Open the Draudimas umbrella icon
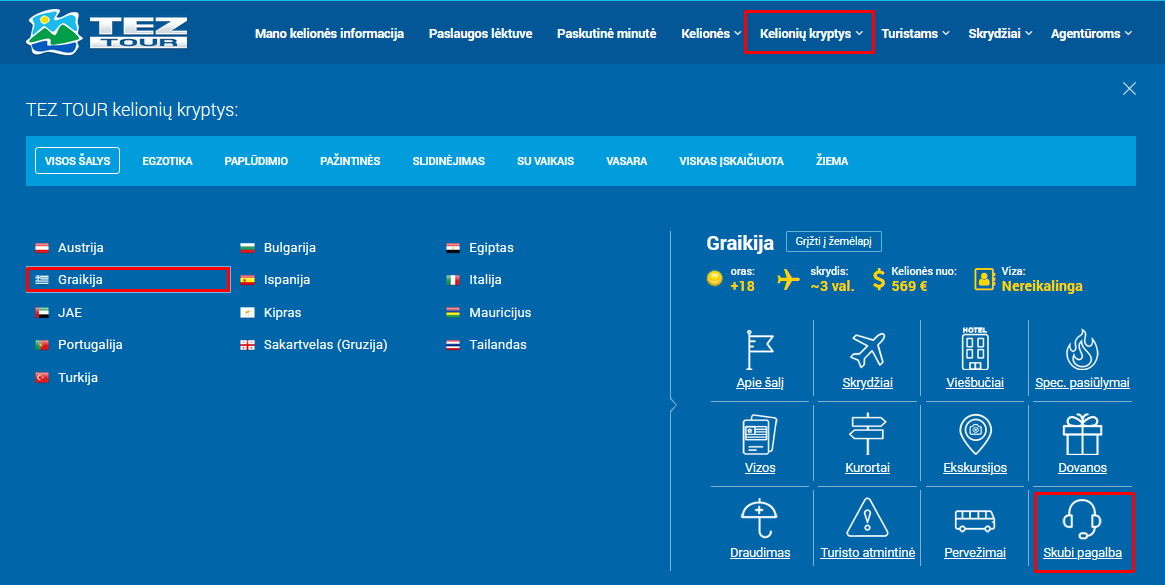 759,519
